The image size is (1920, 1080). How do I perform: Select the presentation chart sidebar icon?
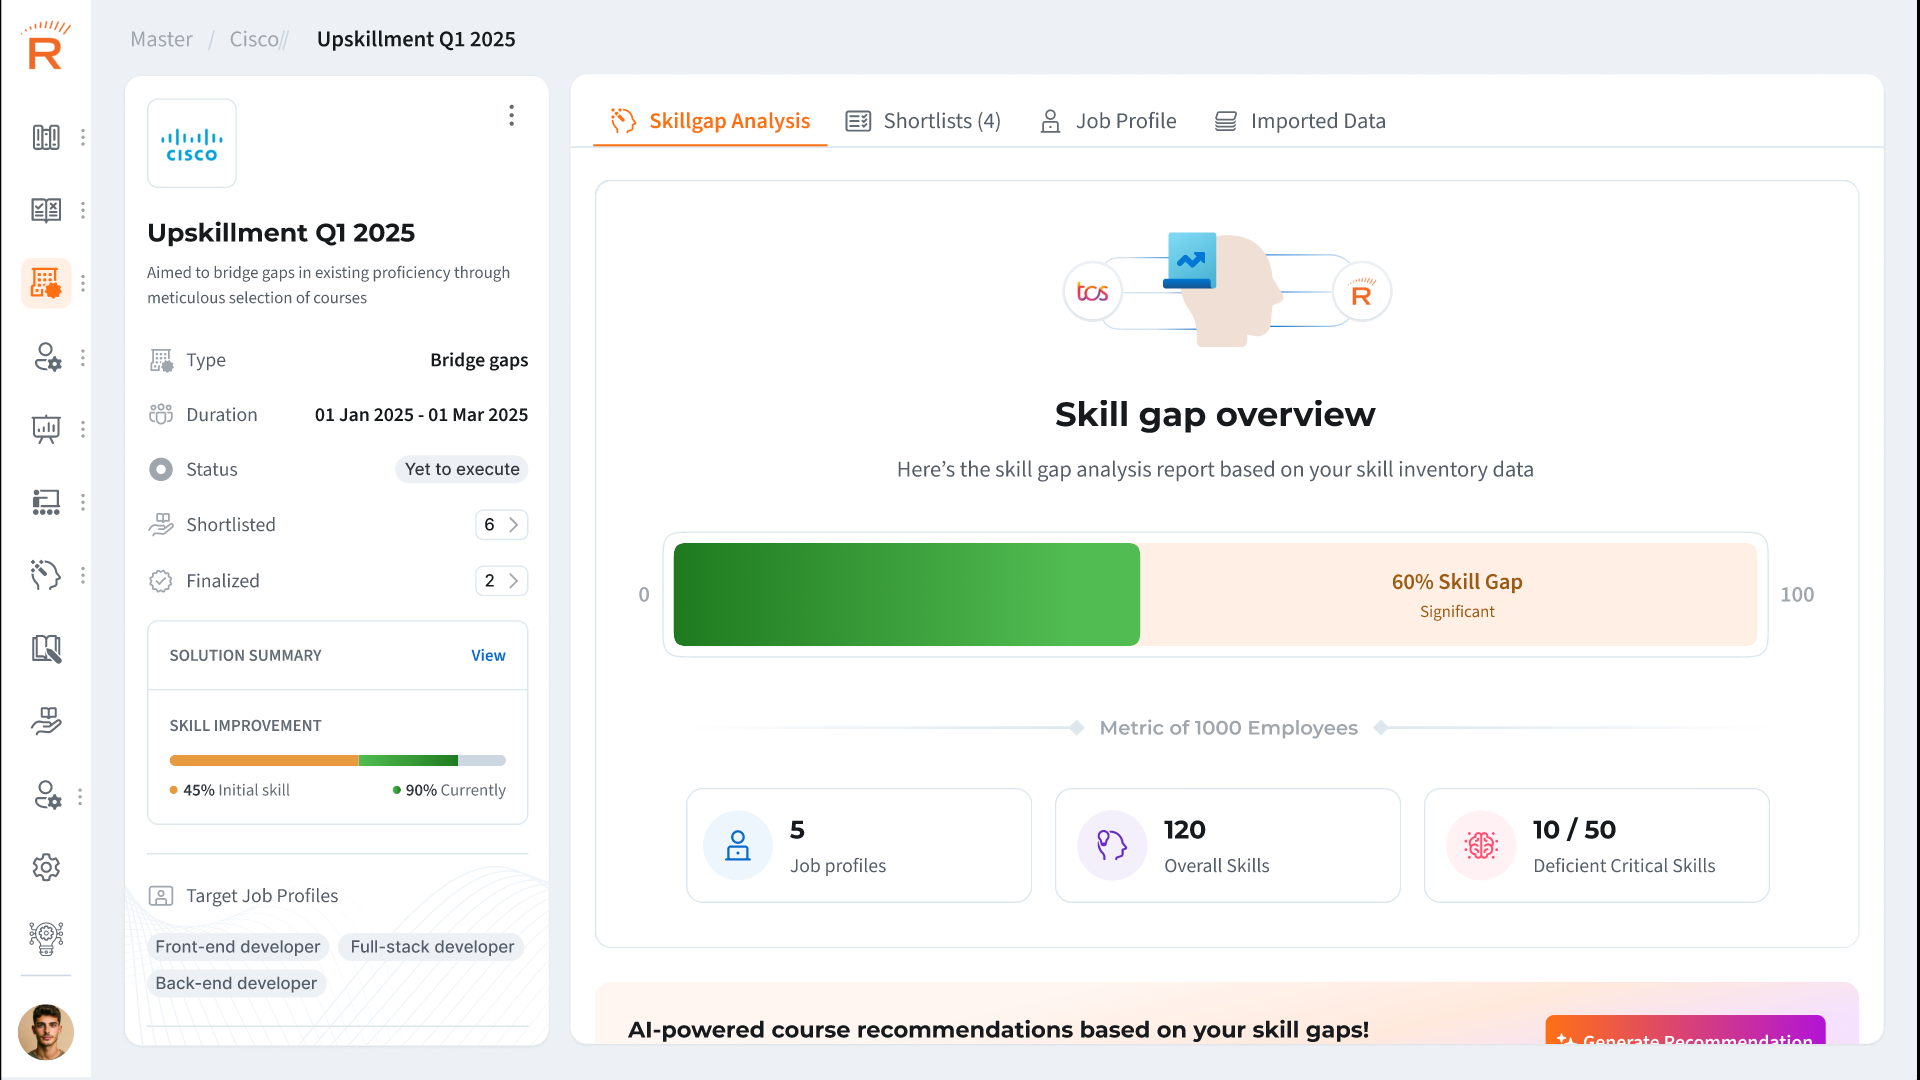(x=46, y=429)
